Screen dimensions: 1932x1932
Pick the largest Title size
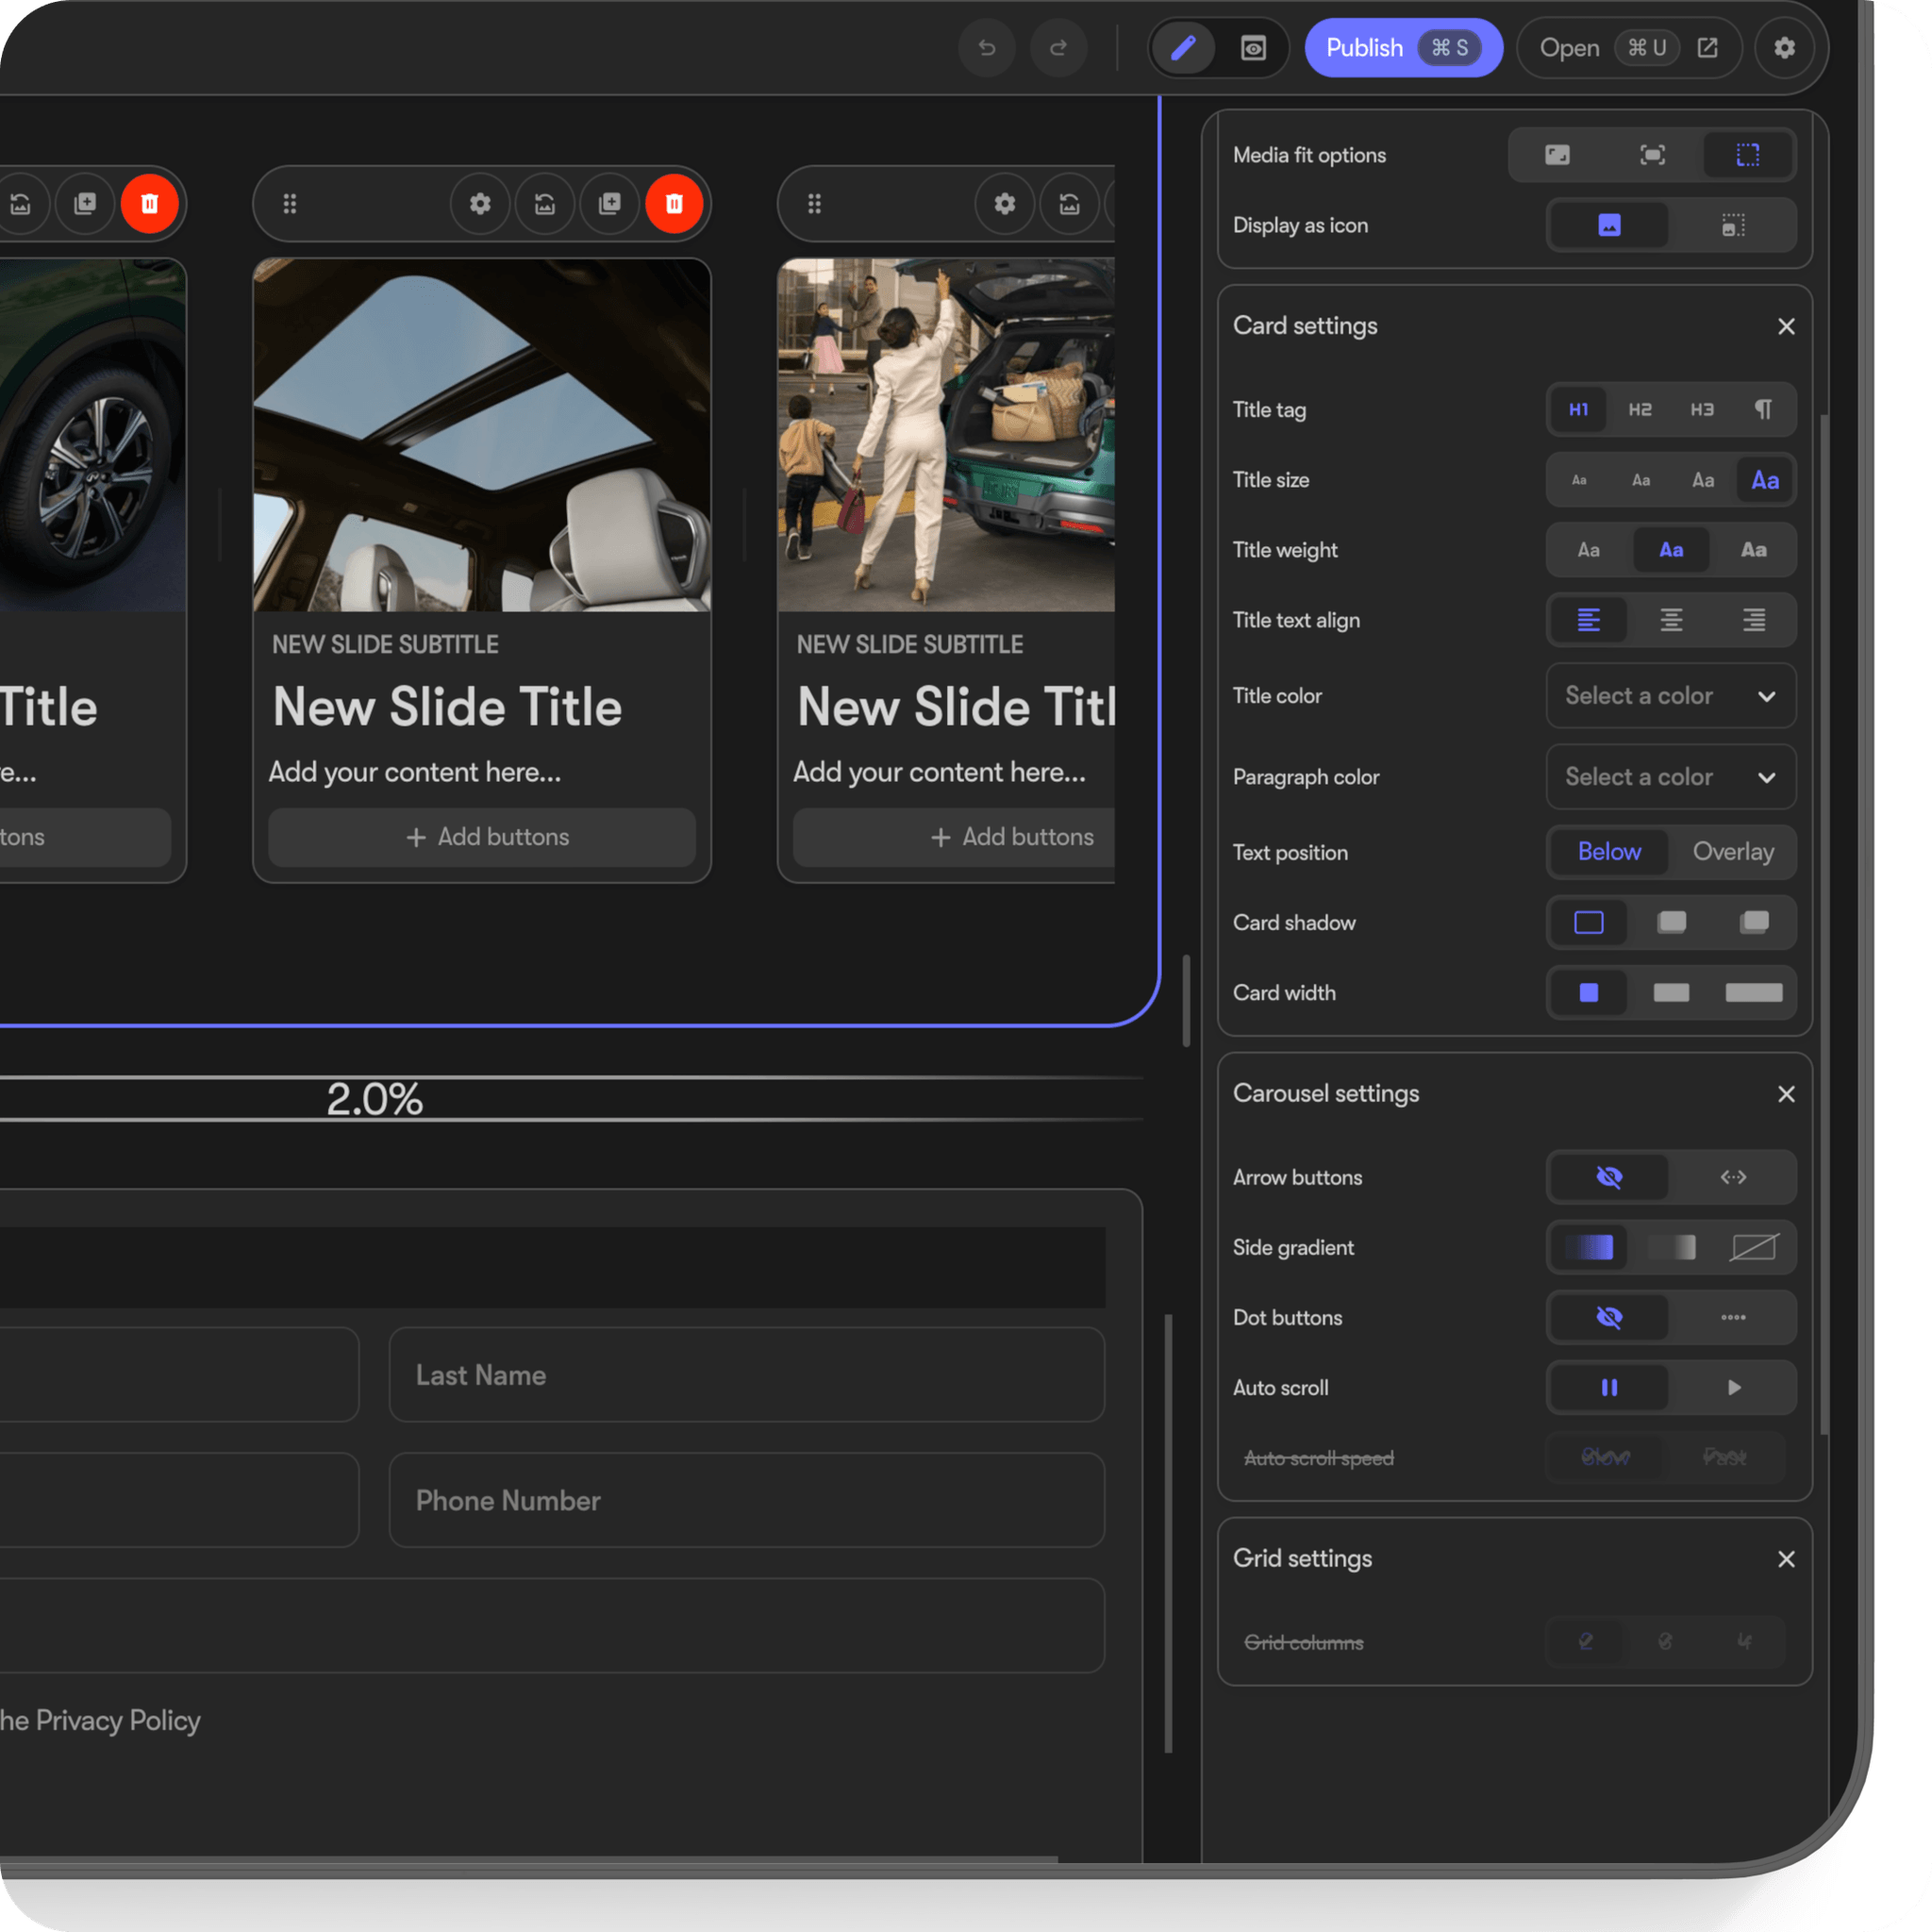click(1765, 480)
